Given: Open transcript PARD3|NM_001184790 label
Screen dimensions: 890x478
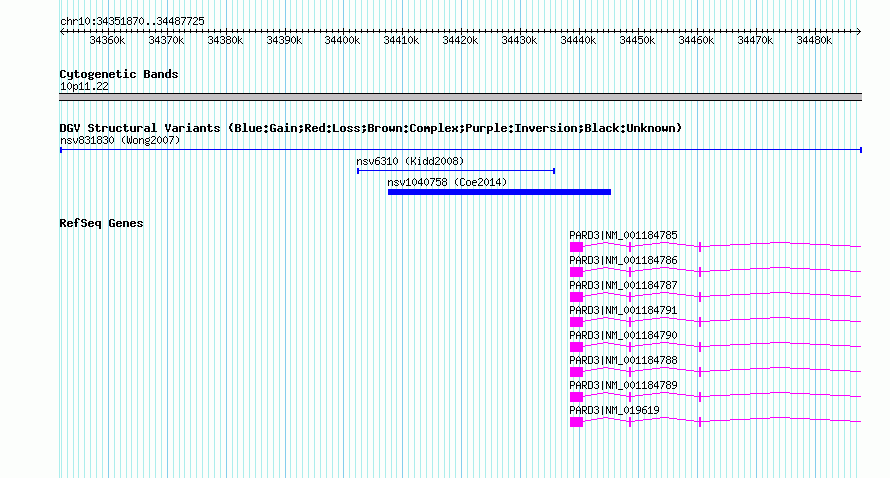Looking at the screenshot, I should coord(623,335).
